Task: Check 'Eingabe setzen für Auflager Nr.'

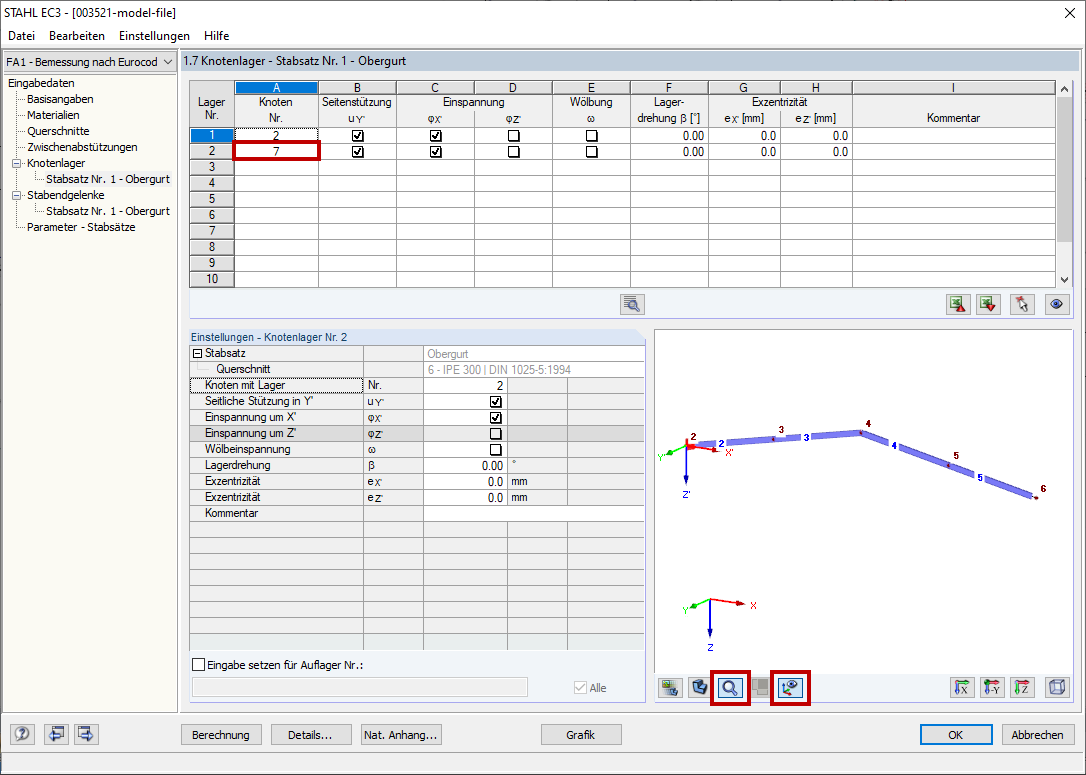Action: click(199, 665)
